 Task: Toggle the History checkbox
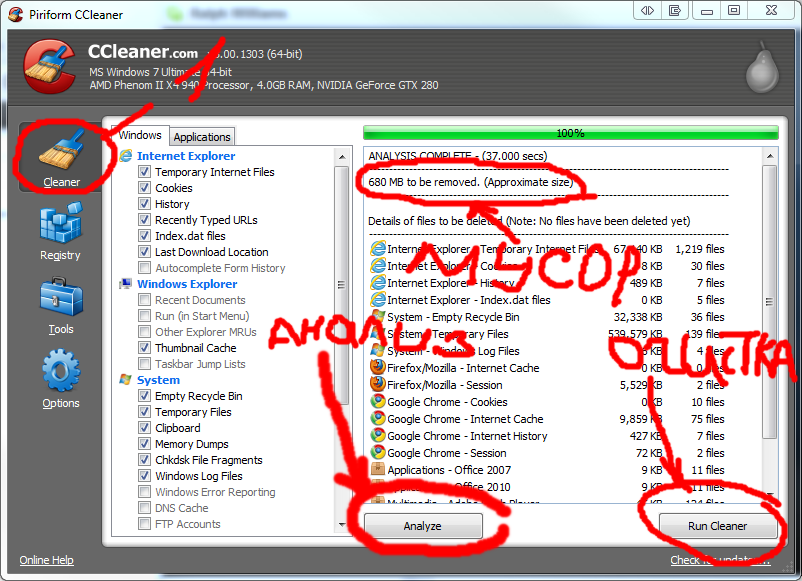pyautogui.click(x=145, y=204)
